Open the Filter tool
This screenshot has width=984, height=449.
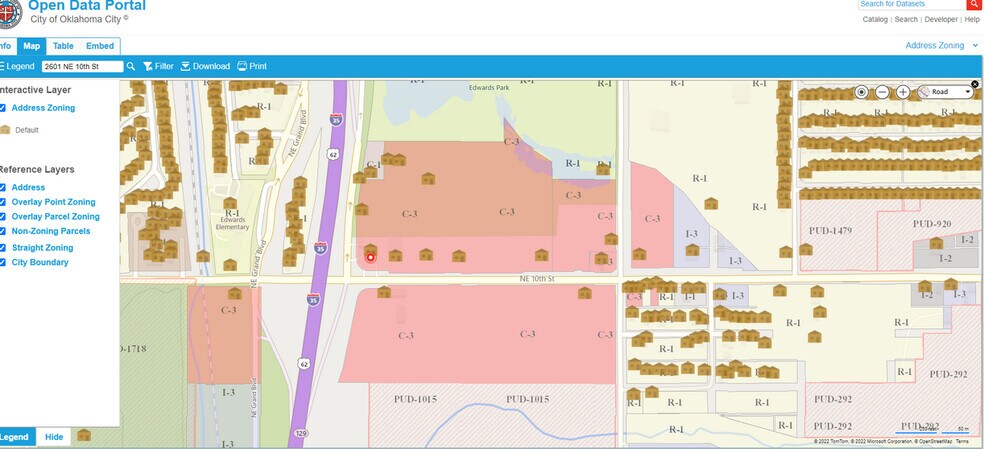coord(158,67)
